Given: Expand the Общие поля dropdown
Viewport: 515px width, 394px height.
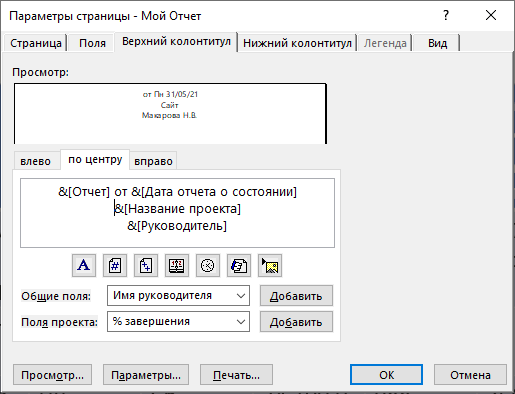Looking at the screenshot, I should 241,296.
